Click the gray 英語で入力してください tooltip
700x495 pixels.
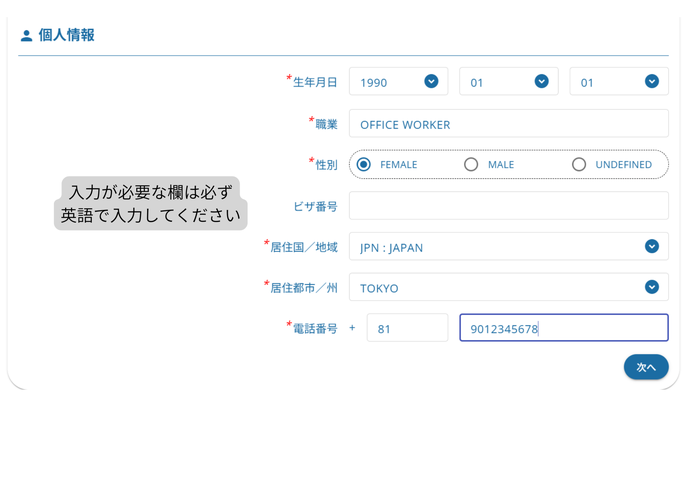coord(150,203)
